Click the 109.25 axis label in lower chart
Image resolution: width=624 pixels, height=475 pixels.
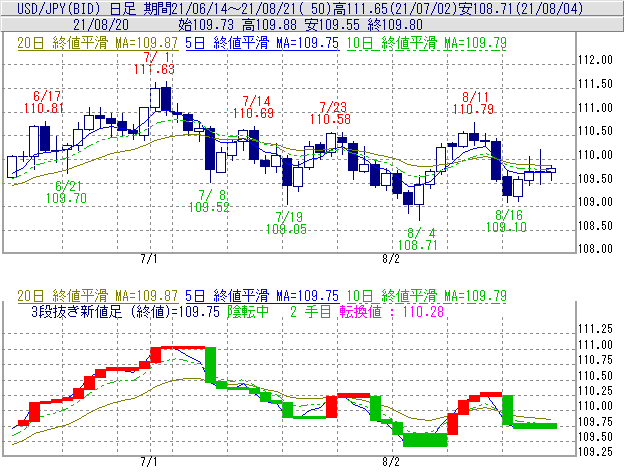click(x=595, y=452)
